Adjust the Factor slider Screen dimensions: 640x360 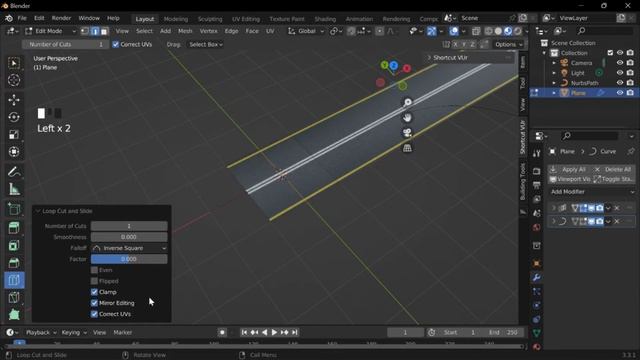pyautogui.click(x=129, y=259)
